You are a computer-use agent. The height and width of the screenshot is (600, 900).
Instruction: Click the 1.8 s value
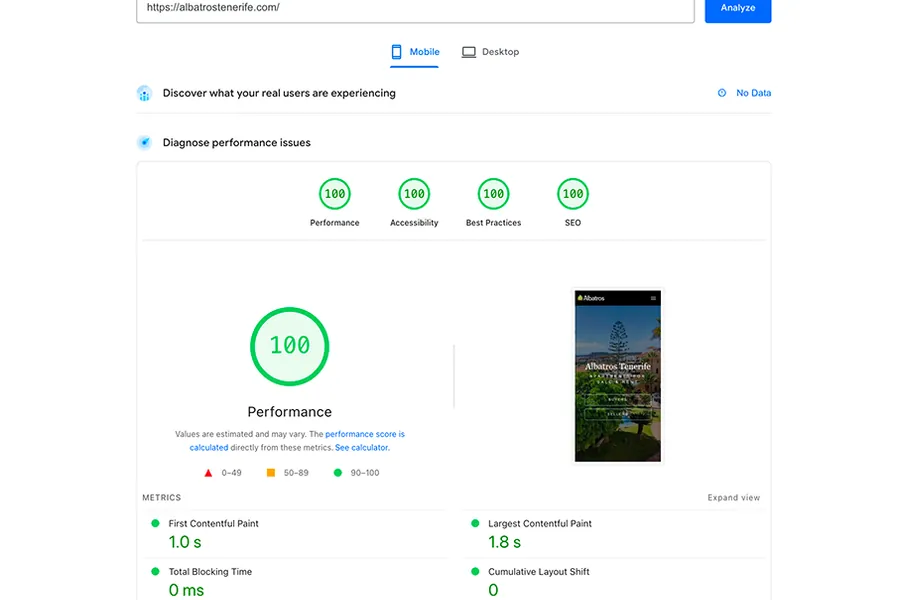[x=505, y=542]
